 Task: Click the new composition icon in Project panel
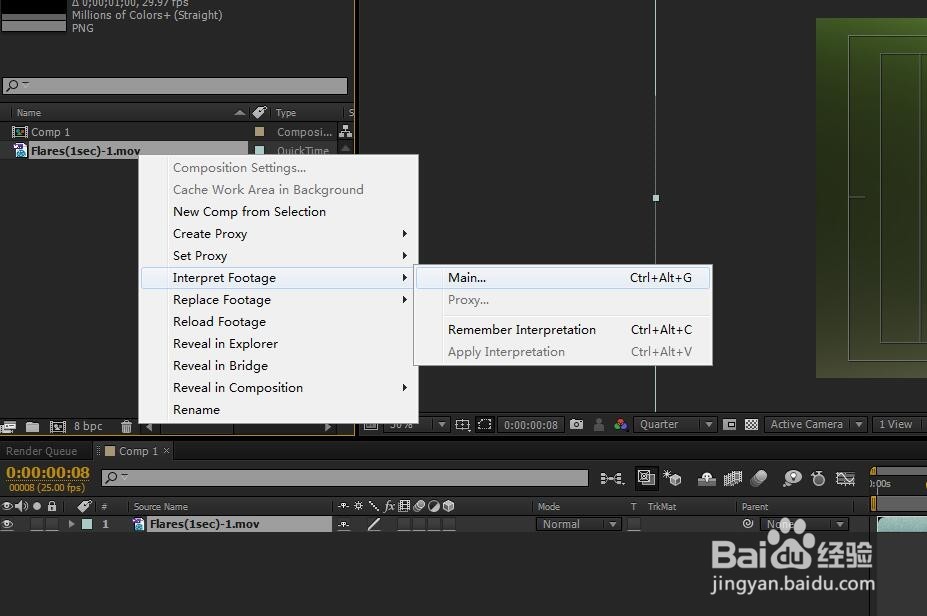[57, 426]
